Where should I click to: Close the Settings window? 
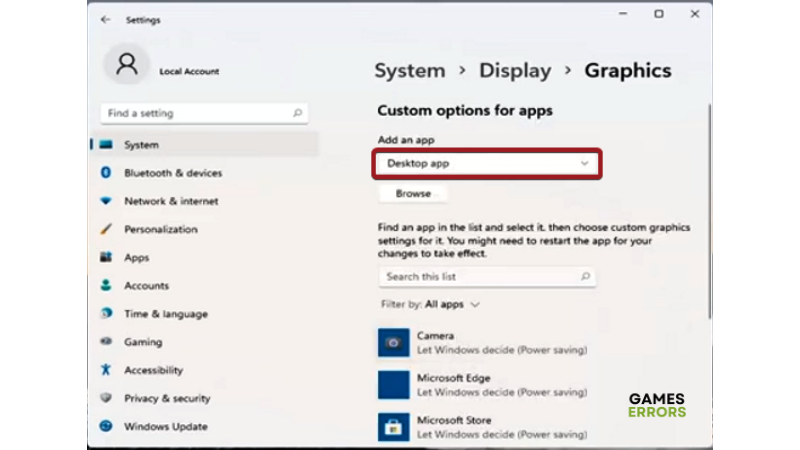695,14
